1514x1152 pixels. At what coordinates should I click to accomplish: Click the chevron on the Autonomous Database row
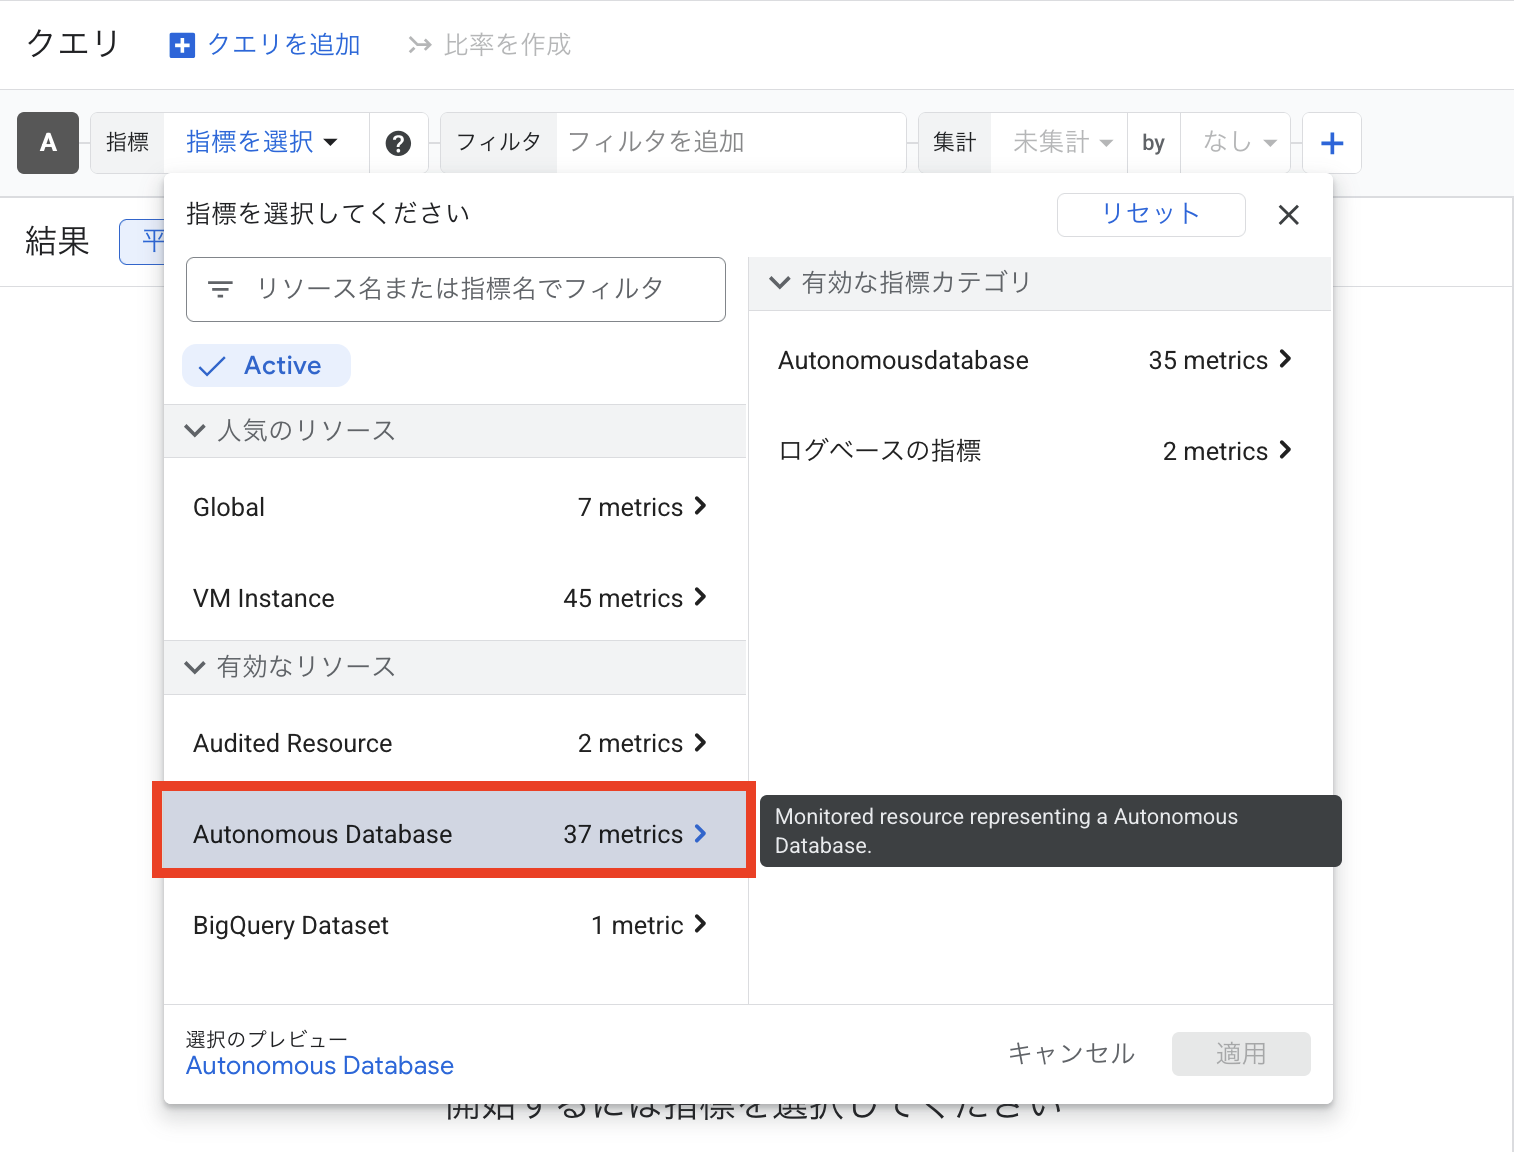pyautogui.click(x=700, y=833)
